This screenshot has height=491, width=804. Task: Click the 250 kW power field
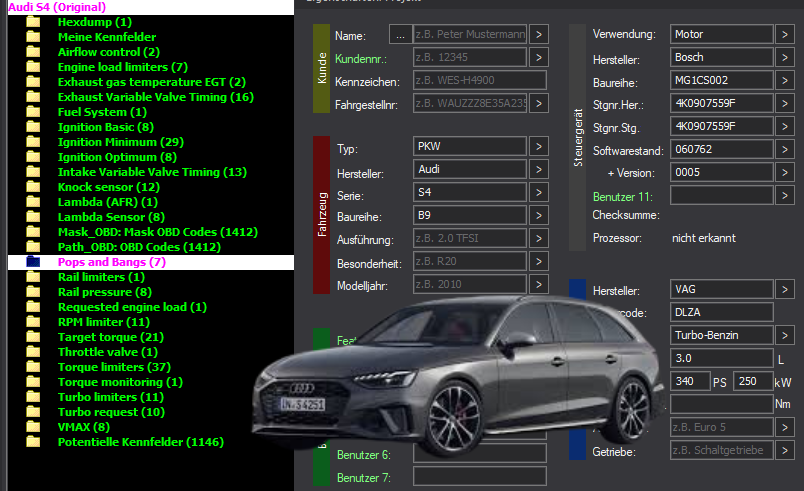[754, 381]
